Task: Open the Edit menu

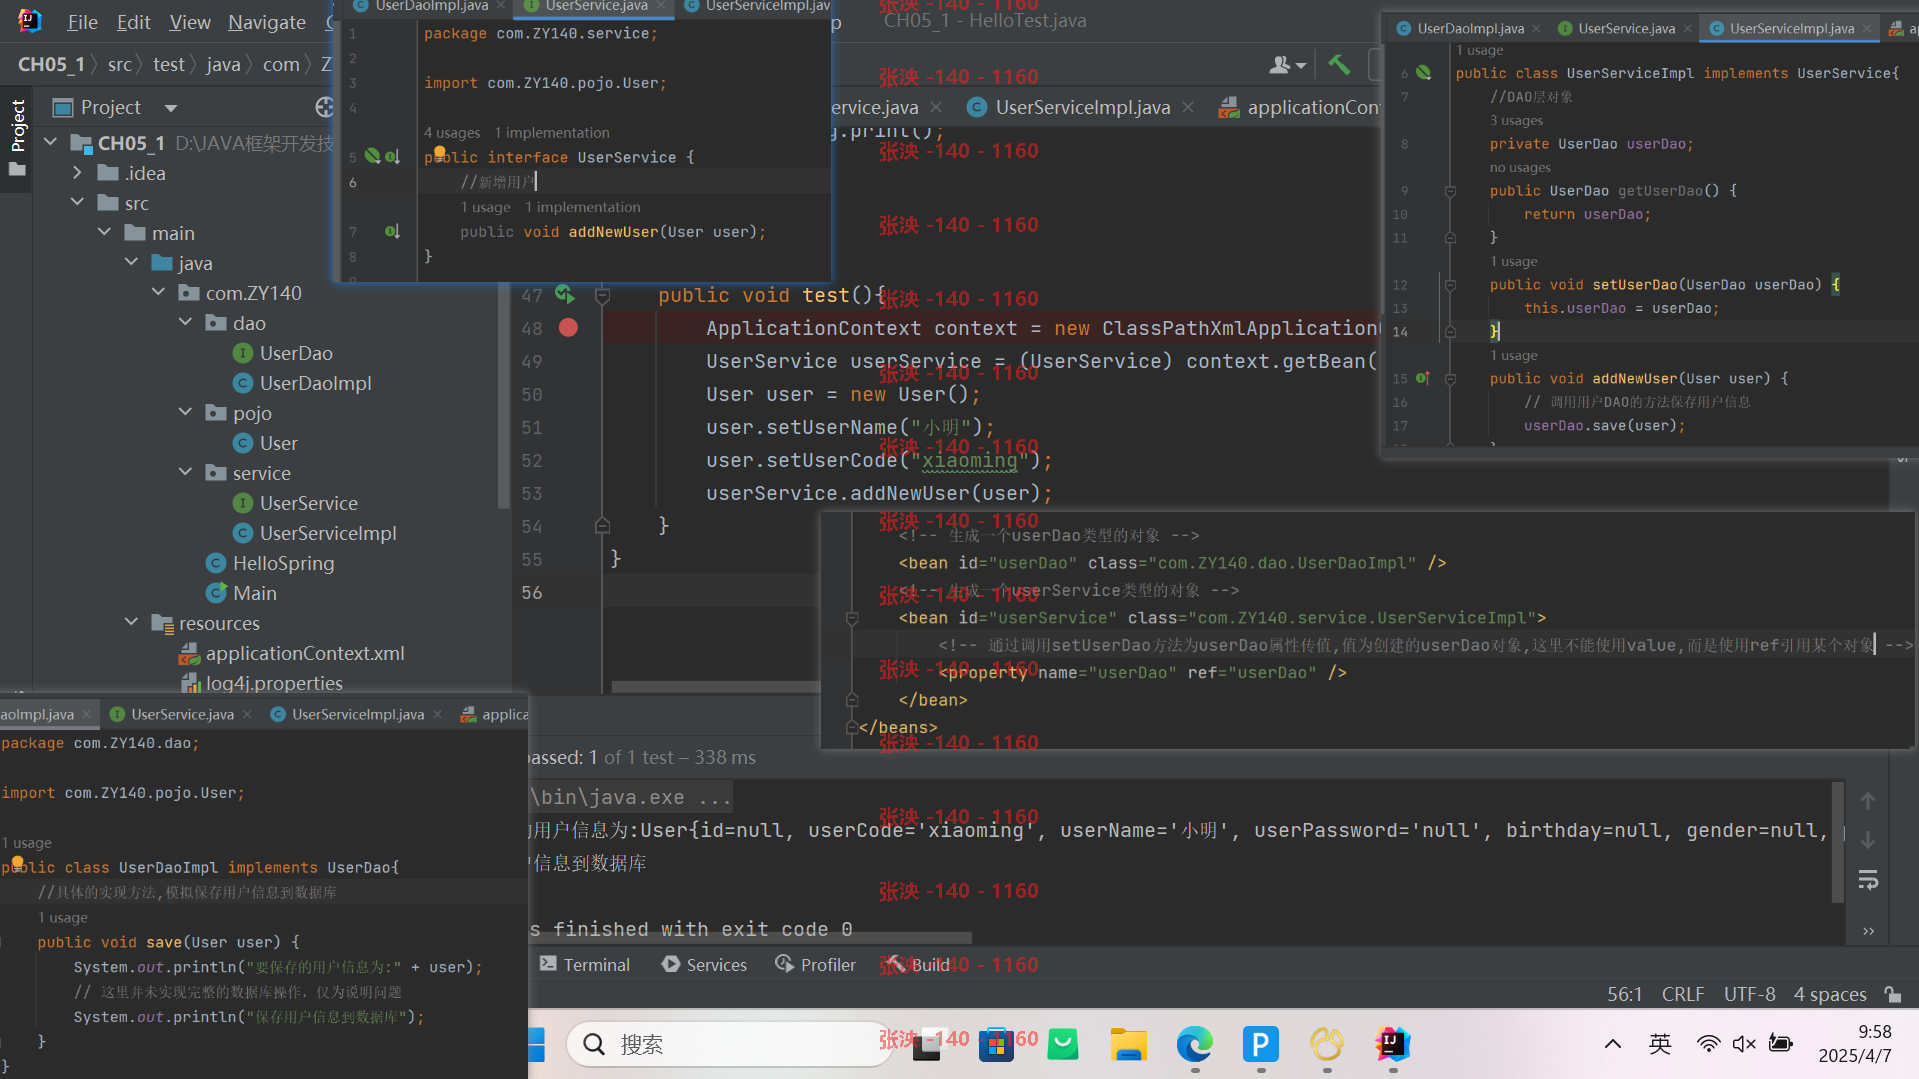Action: click(133, 22)
